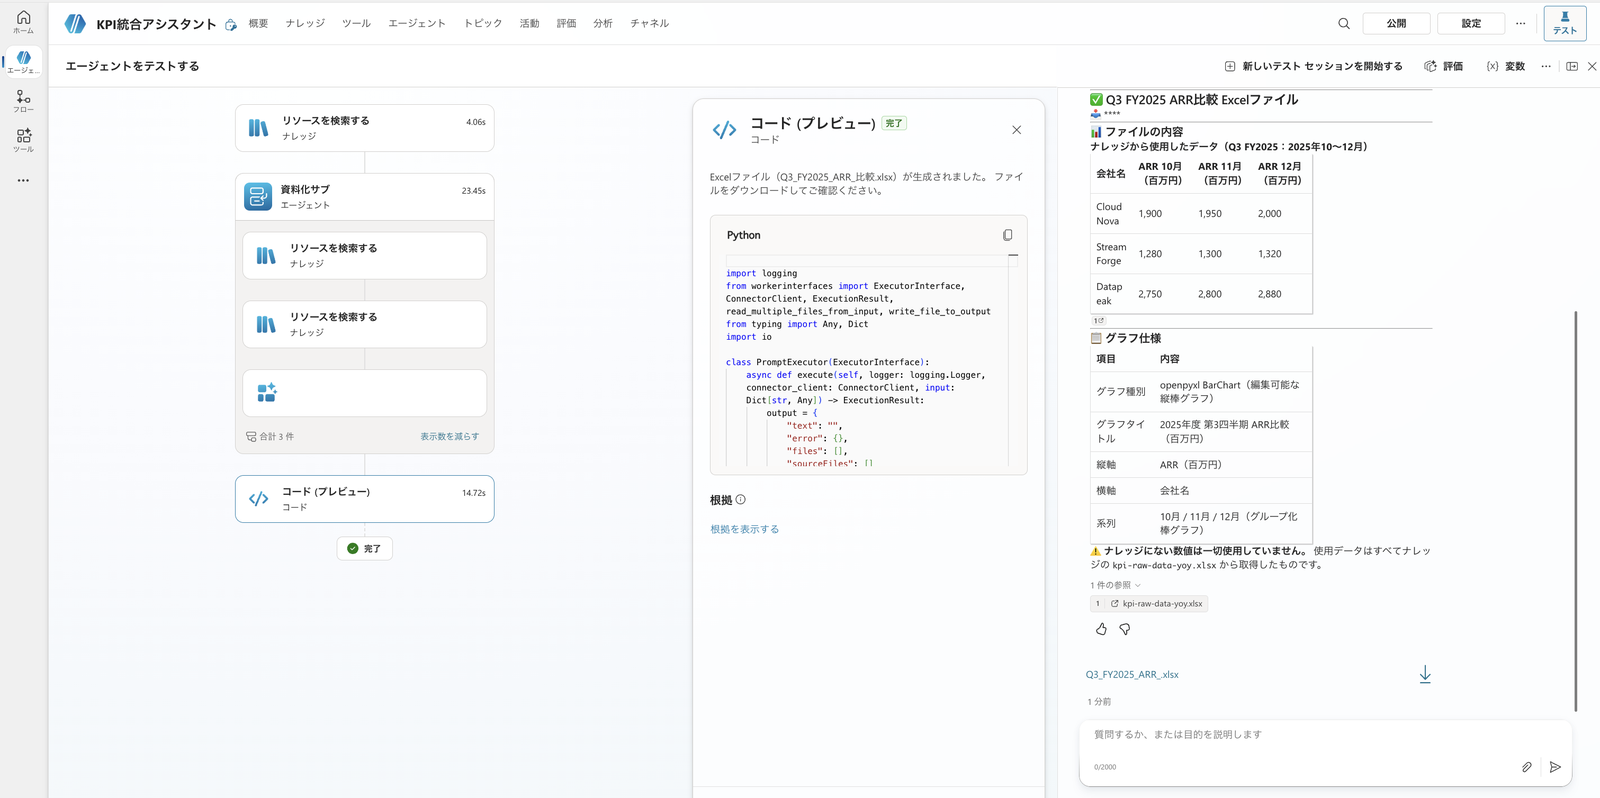Open the チャネル tab
The height and width of the screenshot is (798, 1600).
[x=649, y=23]
